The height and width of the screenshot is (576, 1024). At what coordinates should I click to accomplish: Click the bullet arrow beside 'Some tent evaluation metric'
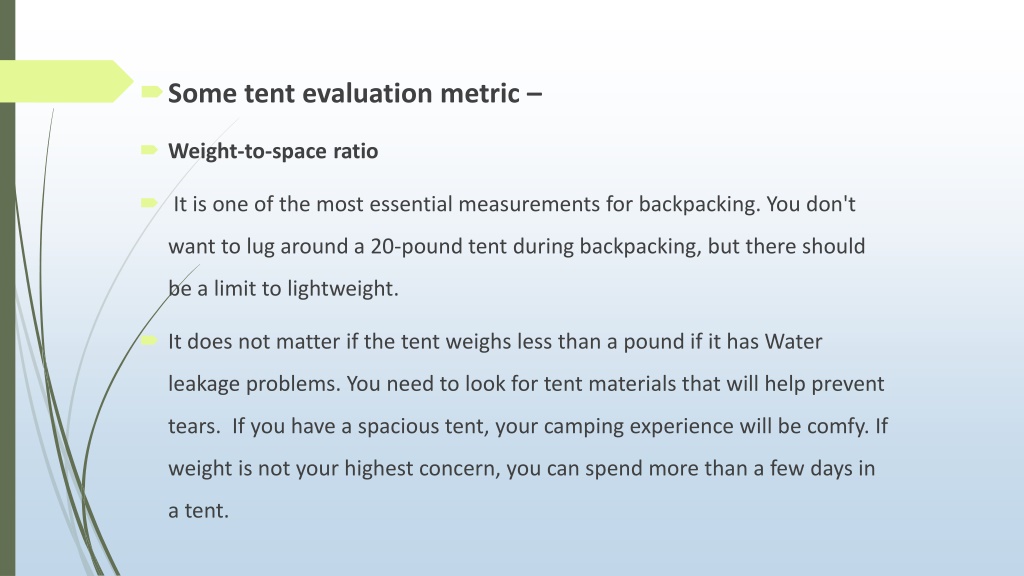click(151, 91)
